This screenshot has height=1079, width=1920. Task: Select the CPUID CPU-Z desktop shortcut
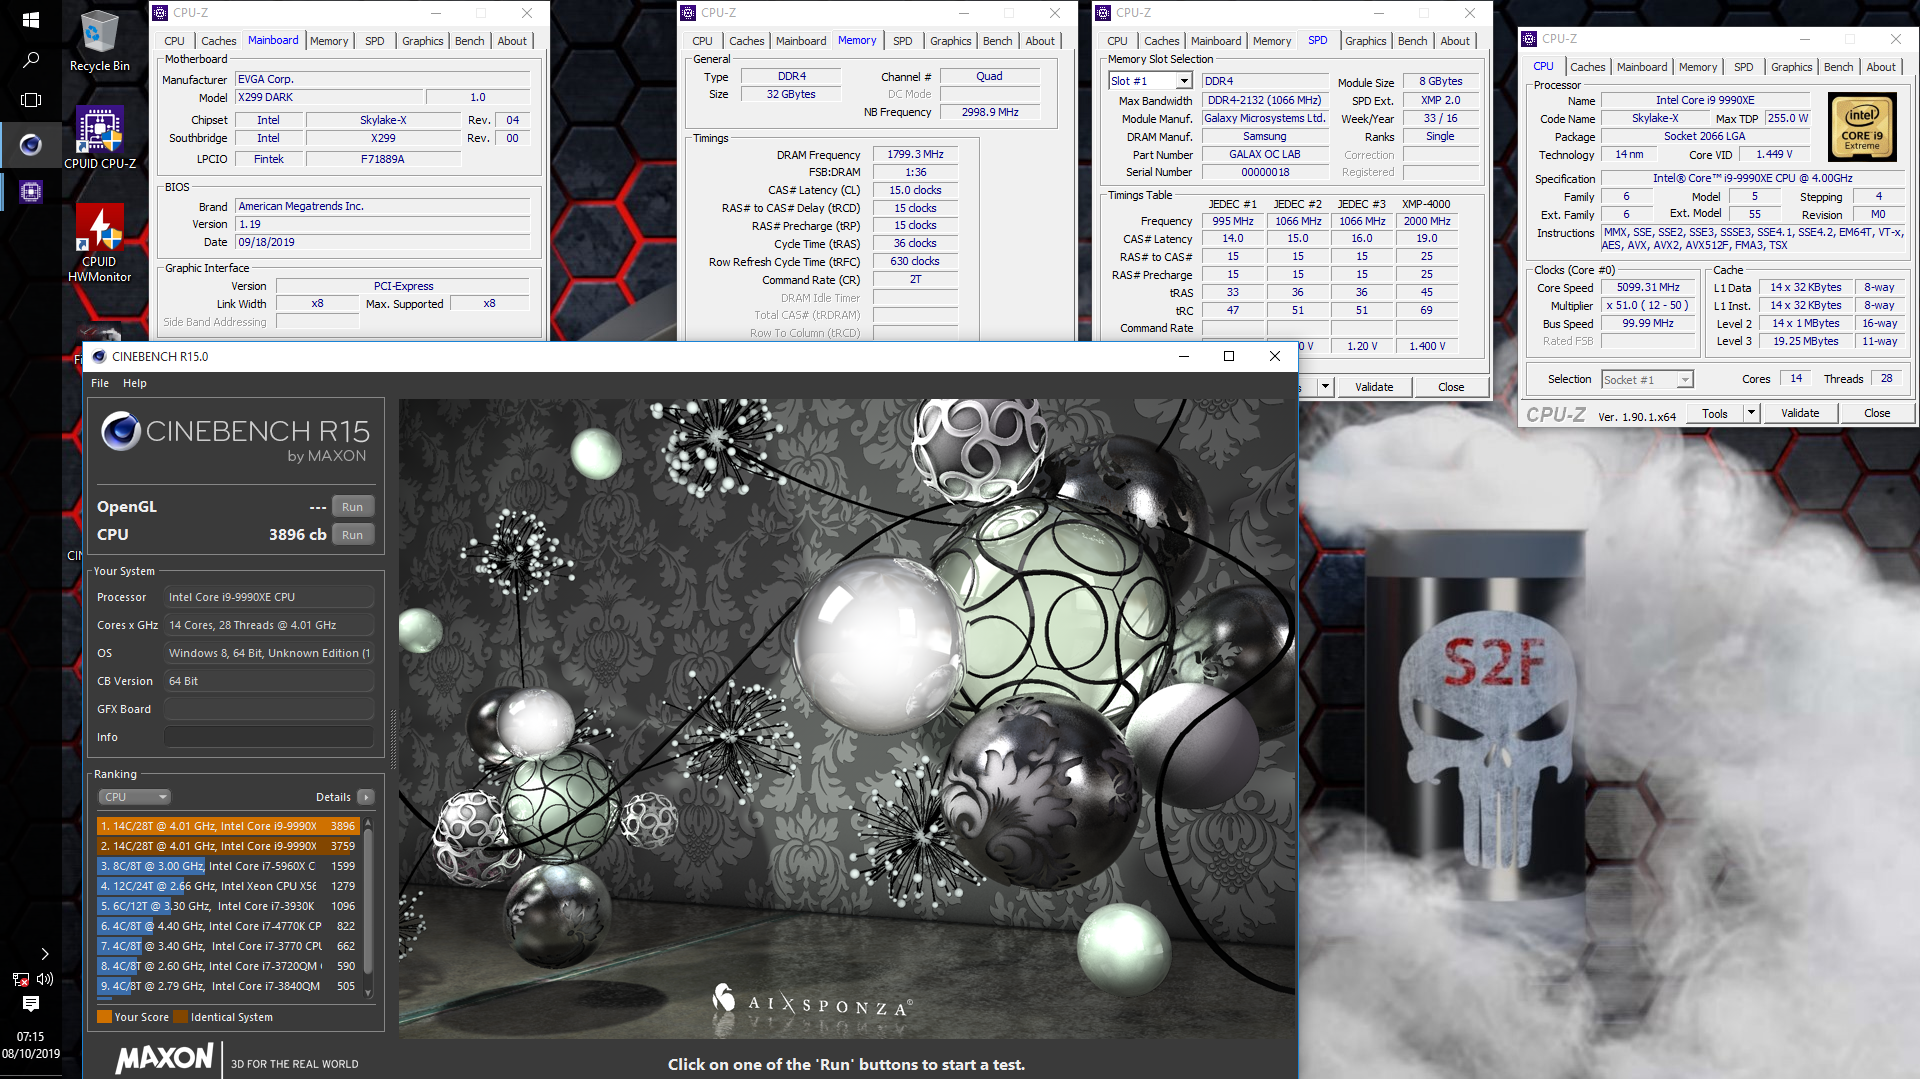pyautogui.click(x=99, y=137)
